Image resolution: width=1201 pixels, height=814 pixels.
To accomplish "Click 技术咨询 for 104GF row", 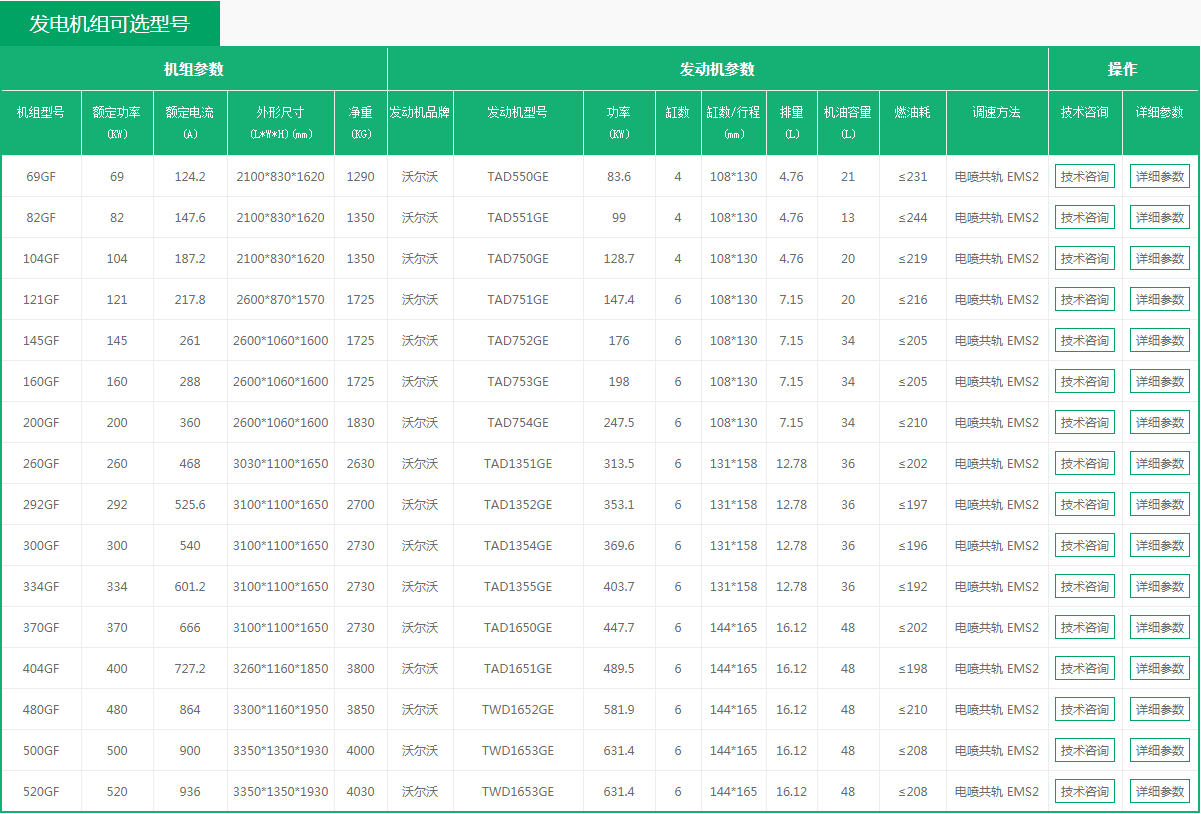I will coord(1085,259).
